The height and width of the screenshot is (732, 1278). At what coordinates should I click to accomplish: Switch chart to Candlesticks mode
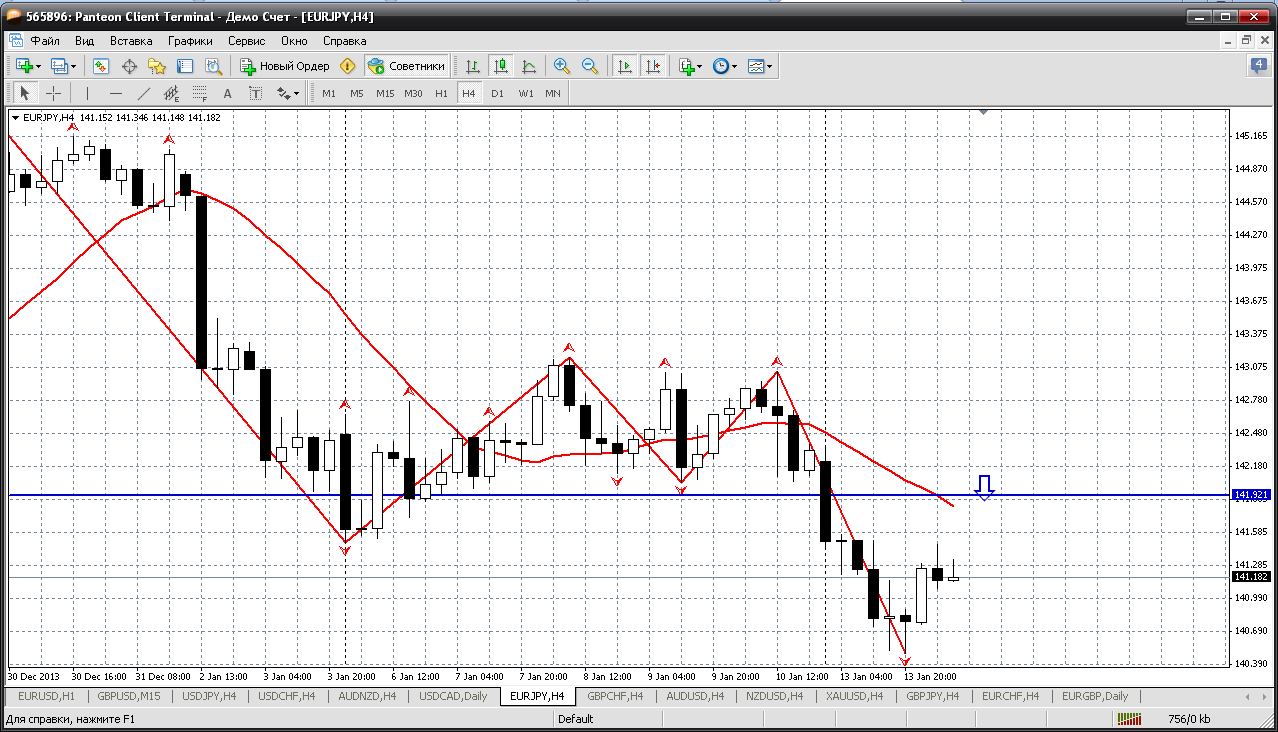coord(501,66)
